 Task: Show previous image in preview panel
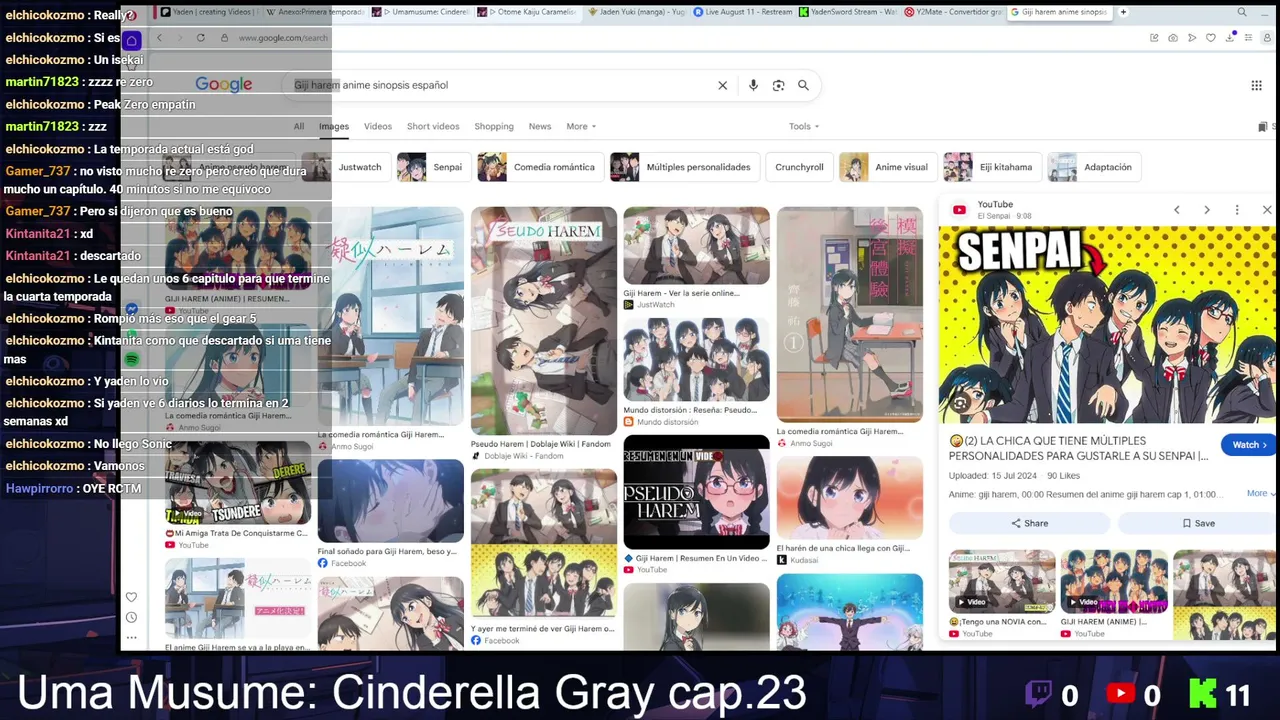1177,210
